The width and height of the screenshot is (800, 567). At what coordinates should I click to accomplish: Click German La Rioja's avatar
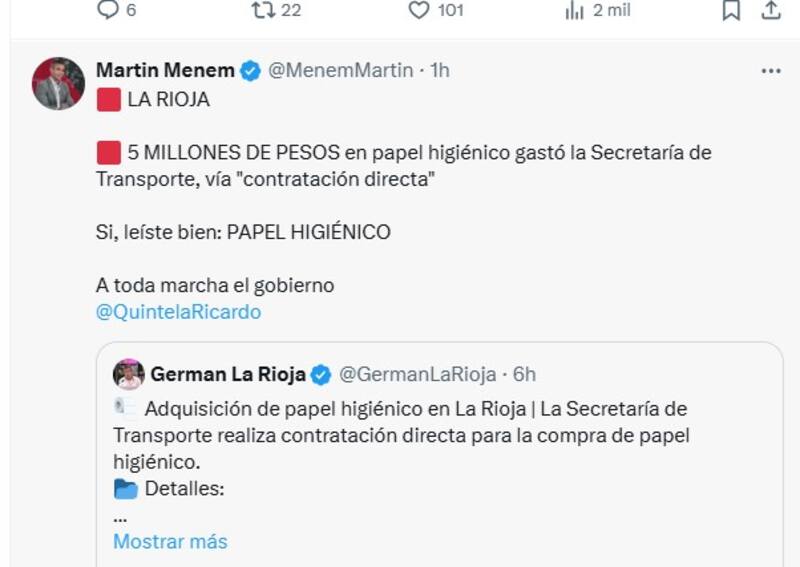[x=129, y=375]
